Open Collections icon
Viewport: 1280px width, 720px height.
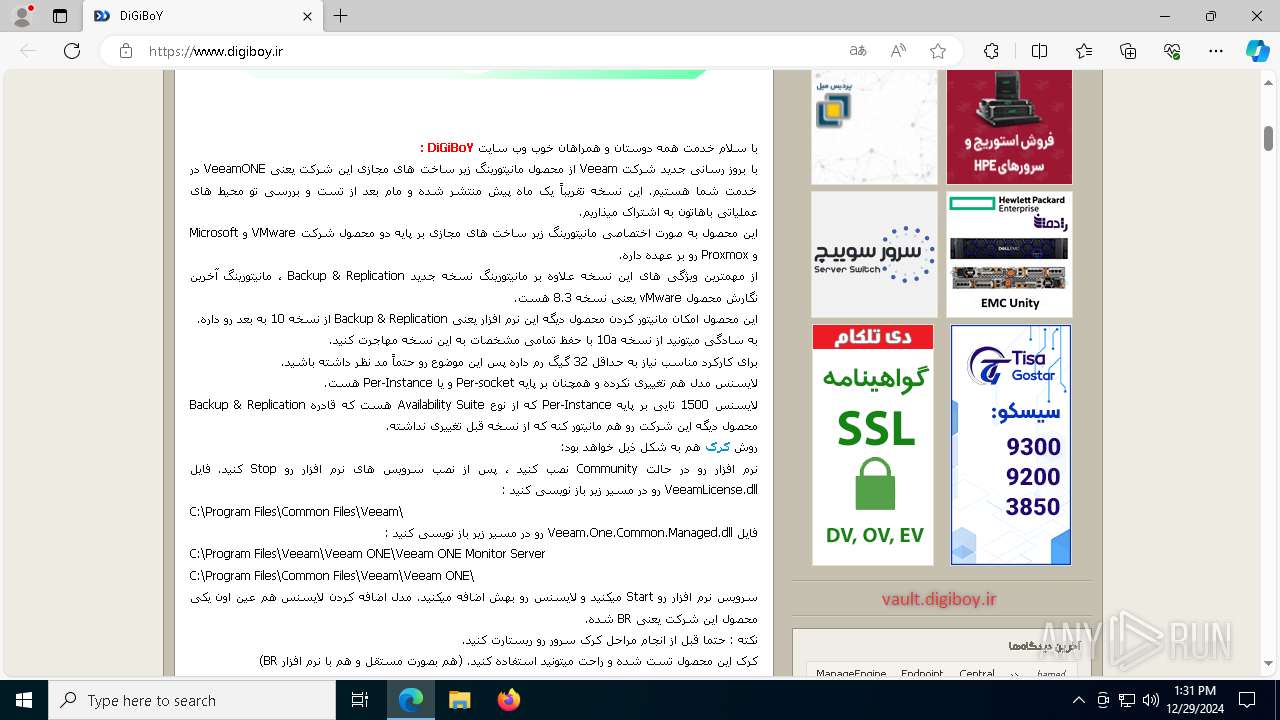[1128, 51]
